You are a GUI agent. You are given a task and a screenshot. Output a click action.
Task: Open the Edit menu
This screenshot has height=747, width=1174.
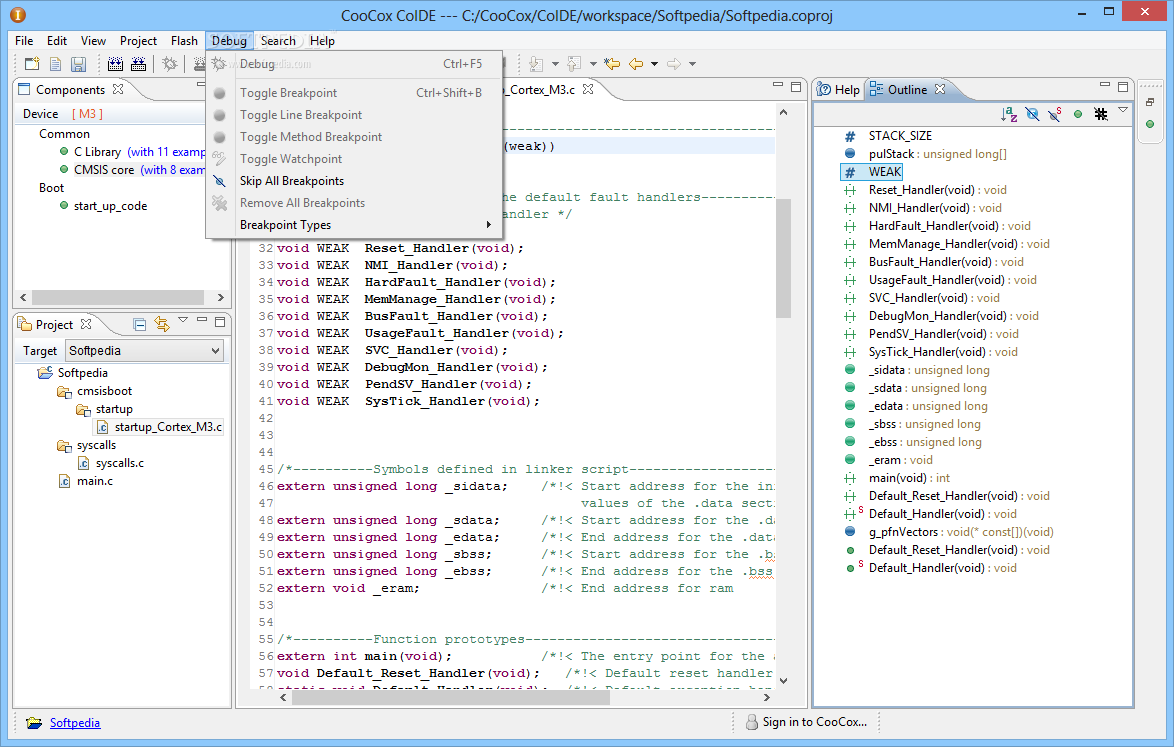click(x=57, y=41)
